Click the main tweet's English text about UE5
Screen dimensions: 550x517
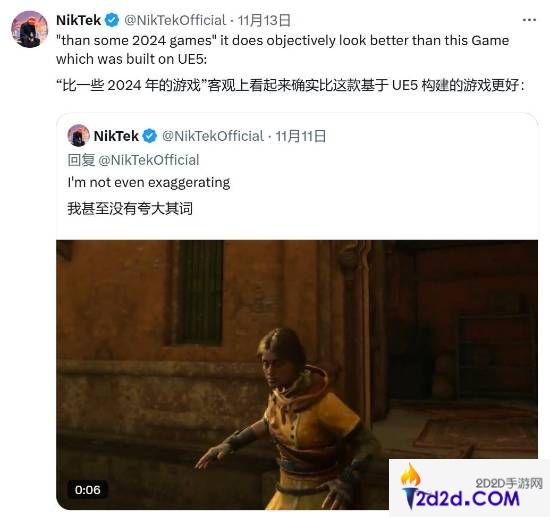tap(283, 49)
